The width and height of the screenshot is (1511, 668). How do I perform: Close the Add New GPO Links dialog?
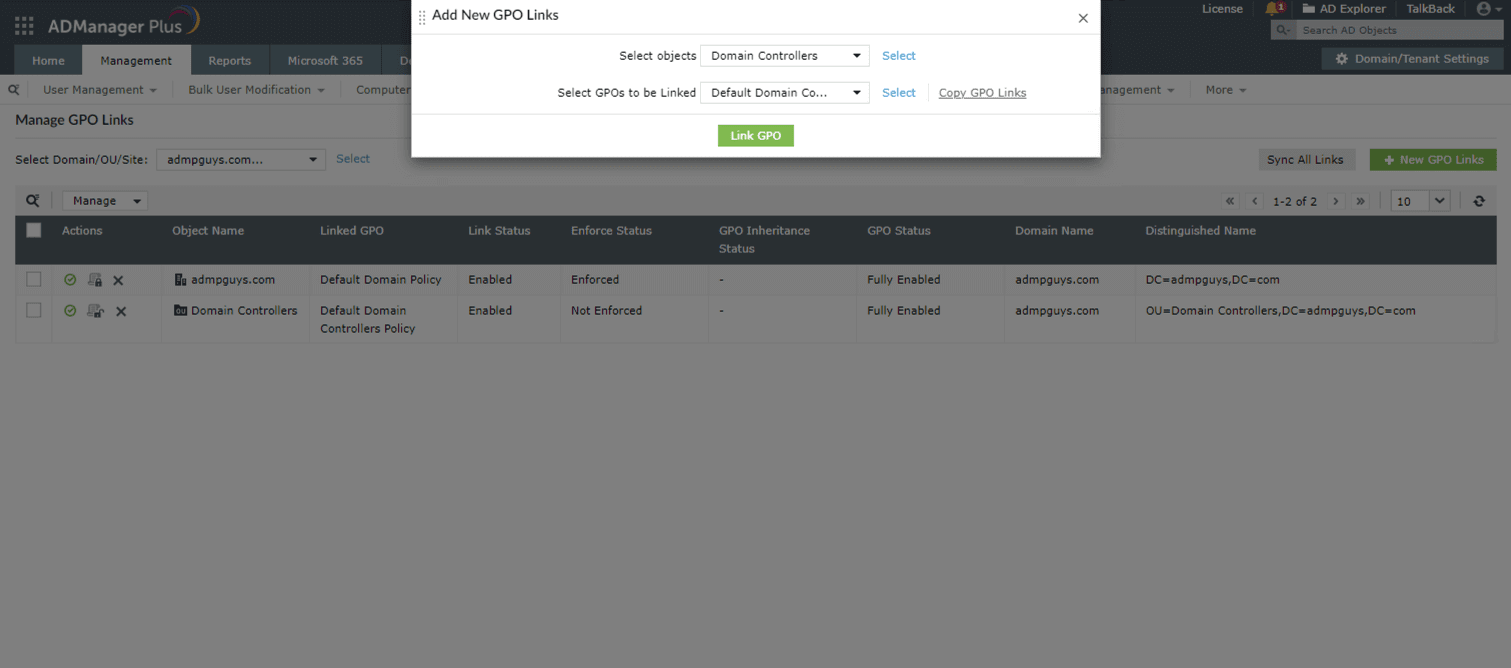pyautogui.click(x=1083, y=18)
